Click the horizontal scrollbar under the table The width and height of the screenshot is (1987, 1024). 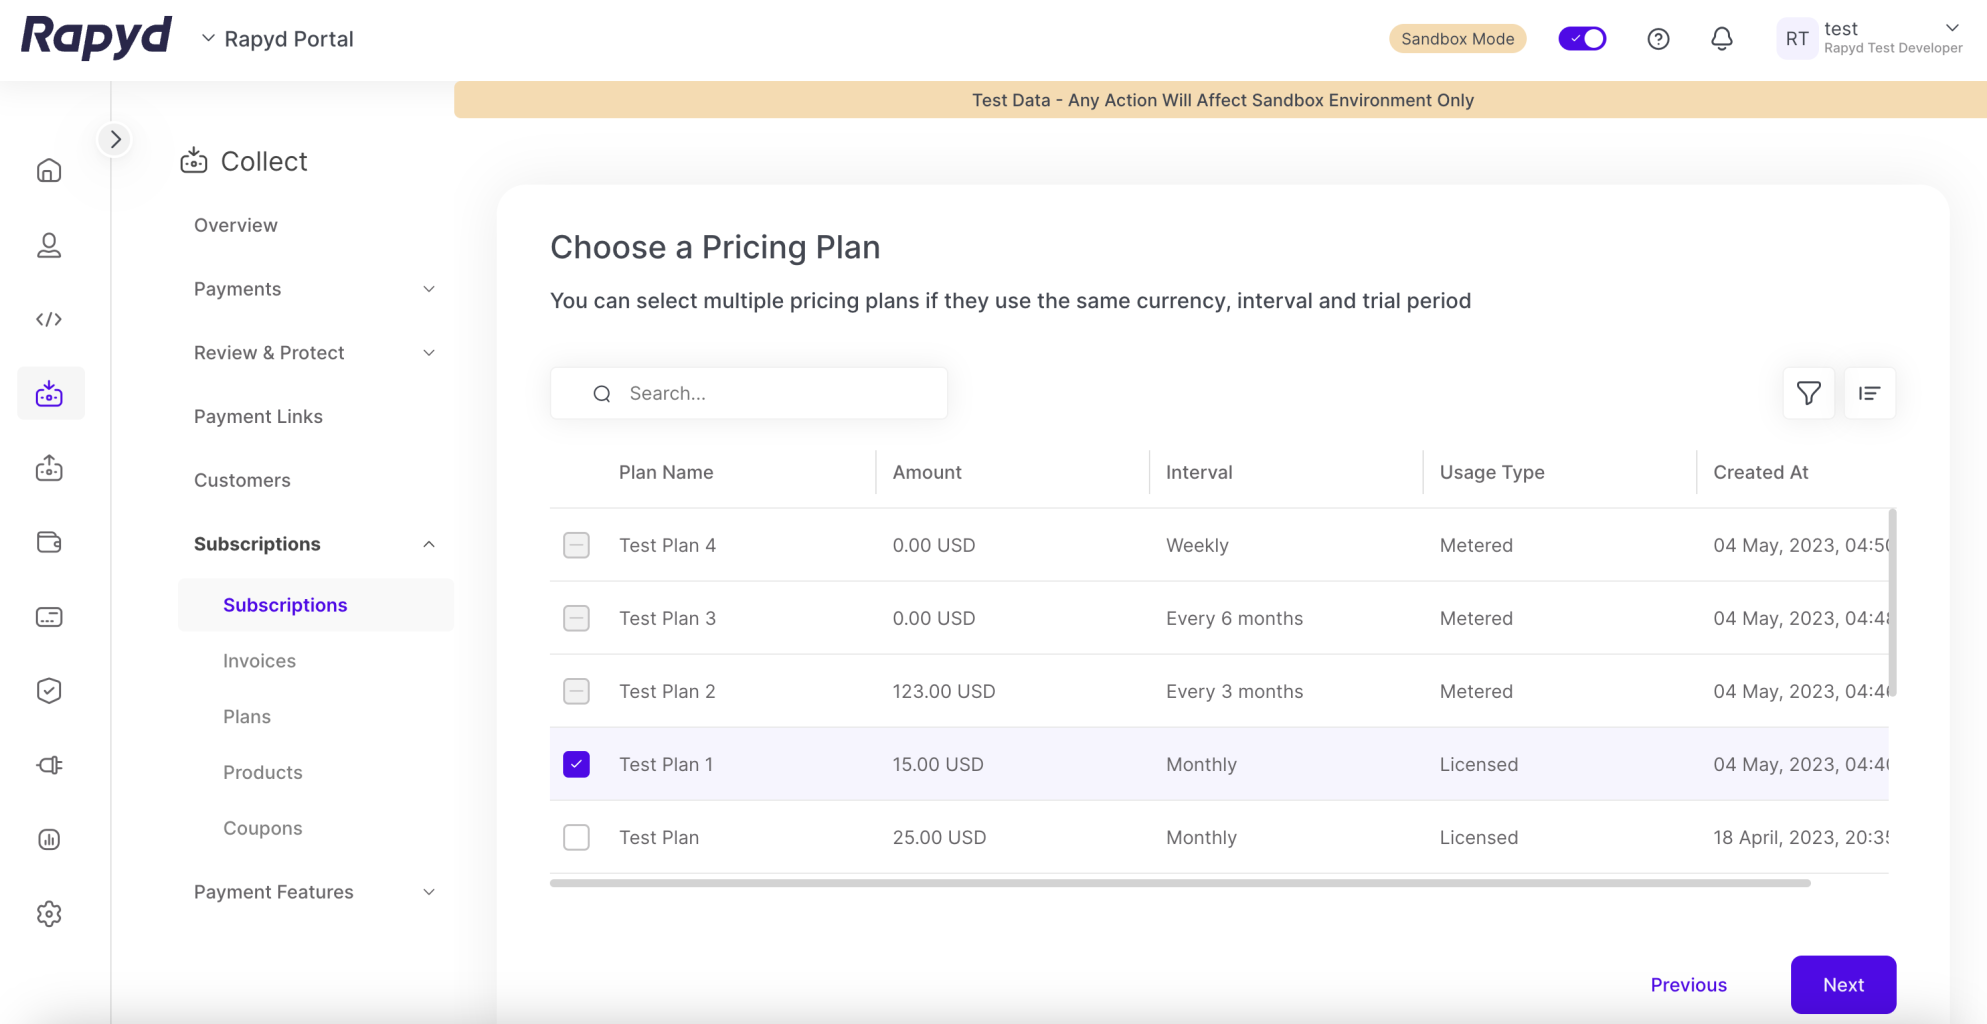pyautogui.click(x=1180, y=883)
